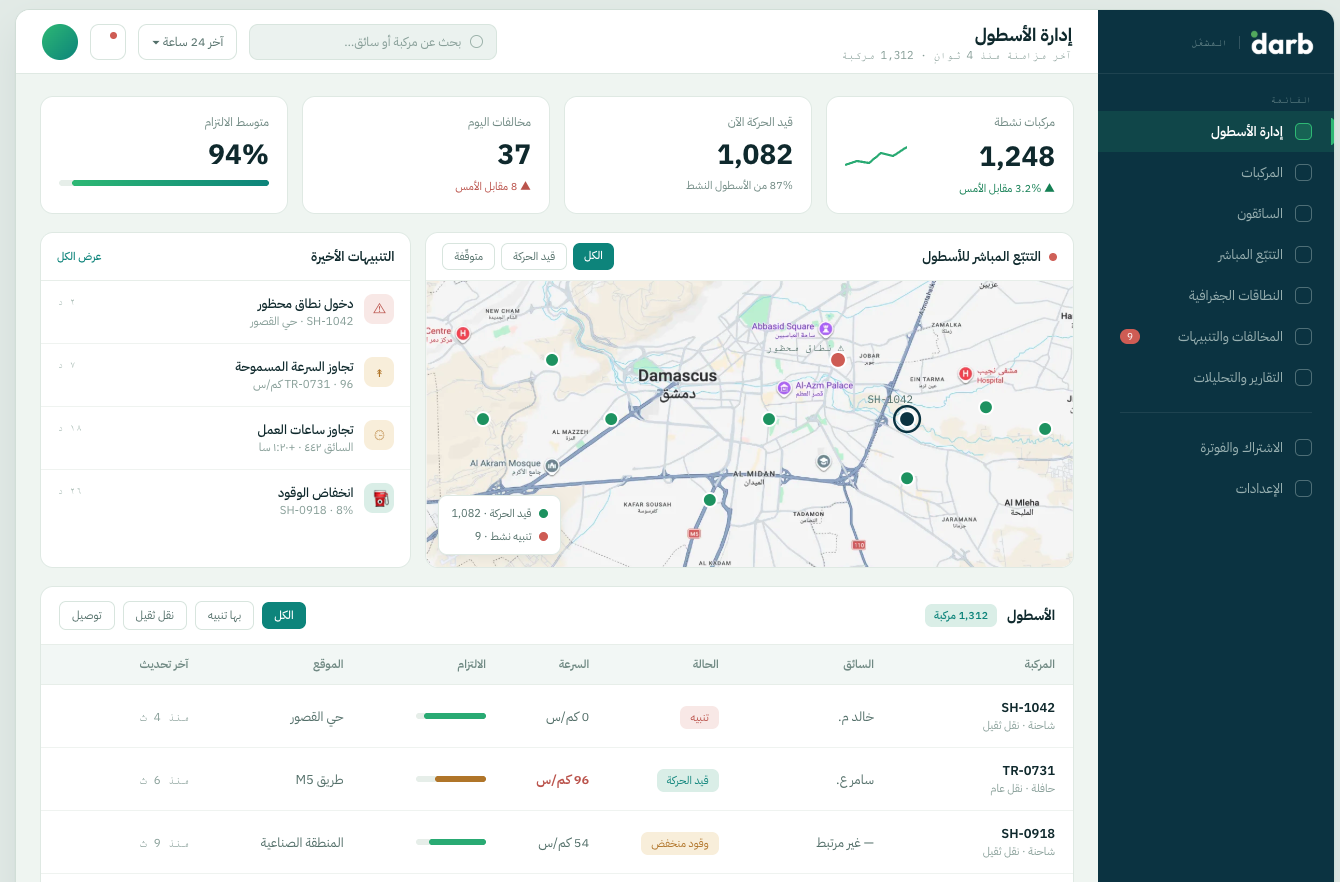The width and height of the screenshot is (1340, 882).
Task: Click the إدارة الأسطول sidebar icon
Action: 1303,131
